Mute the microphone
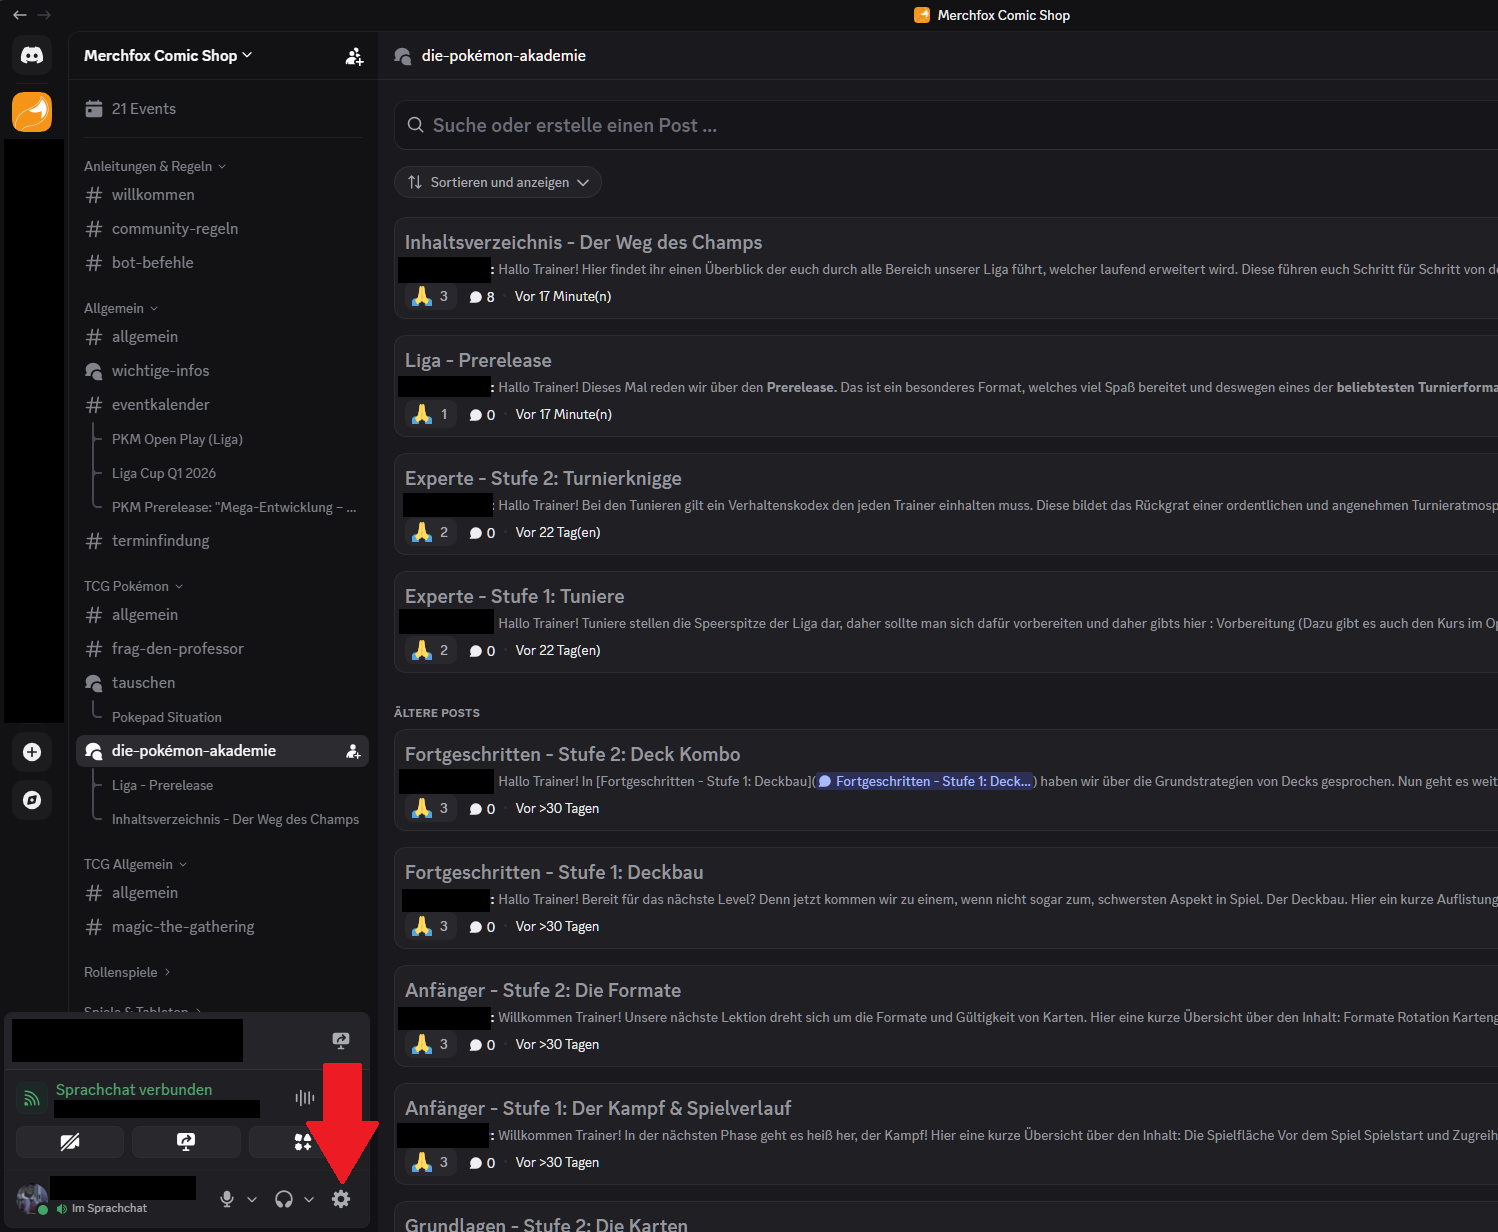The height and width of the screenshot is (1232, 1498). tap(227, 1199)
